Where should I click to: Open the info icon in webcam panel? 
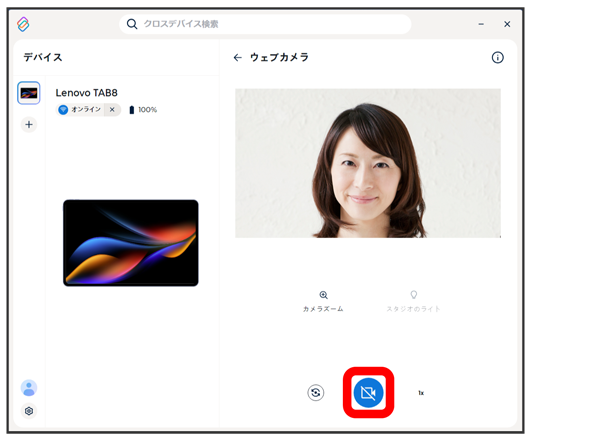(497, 58)
